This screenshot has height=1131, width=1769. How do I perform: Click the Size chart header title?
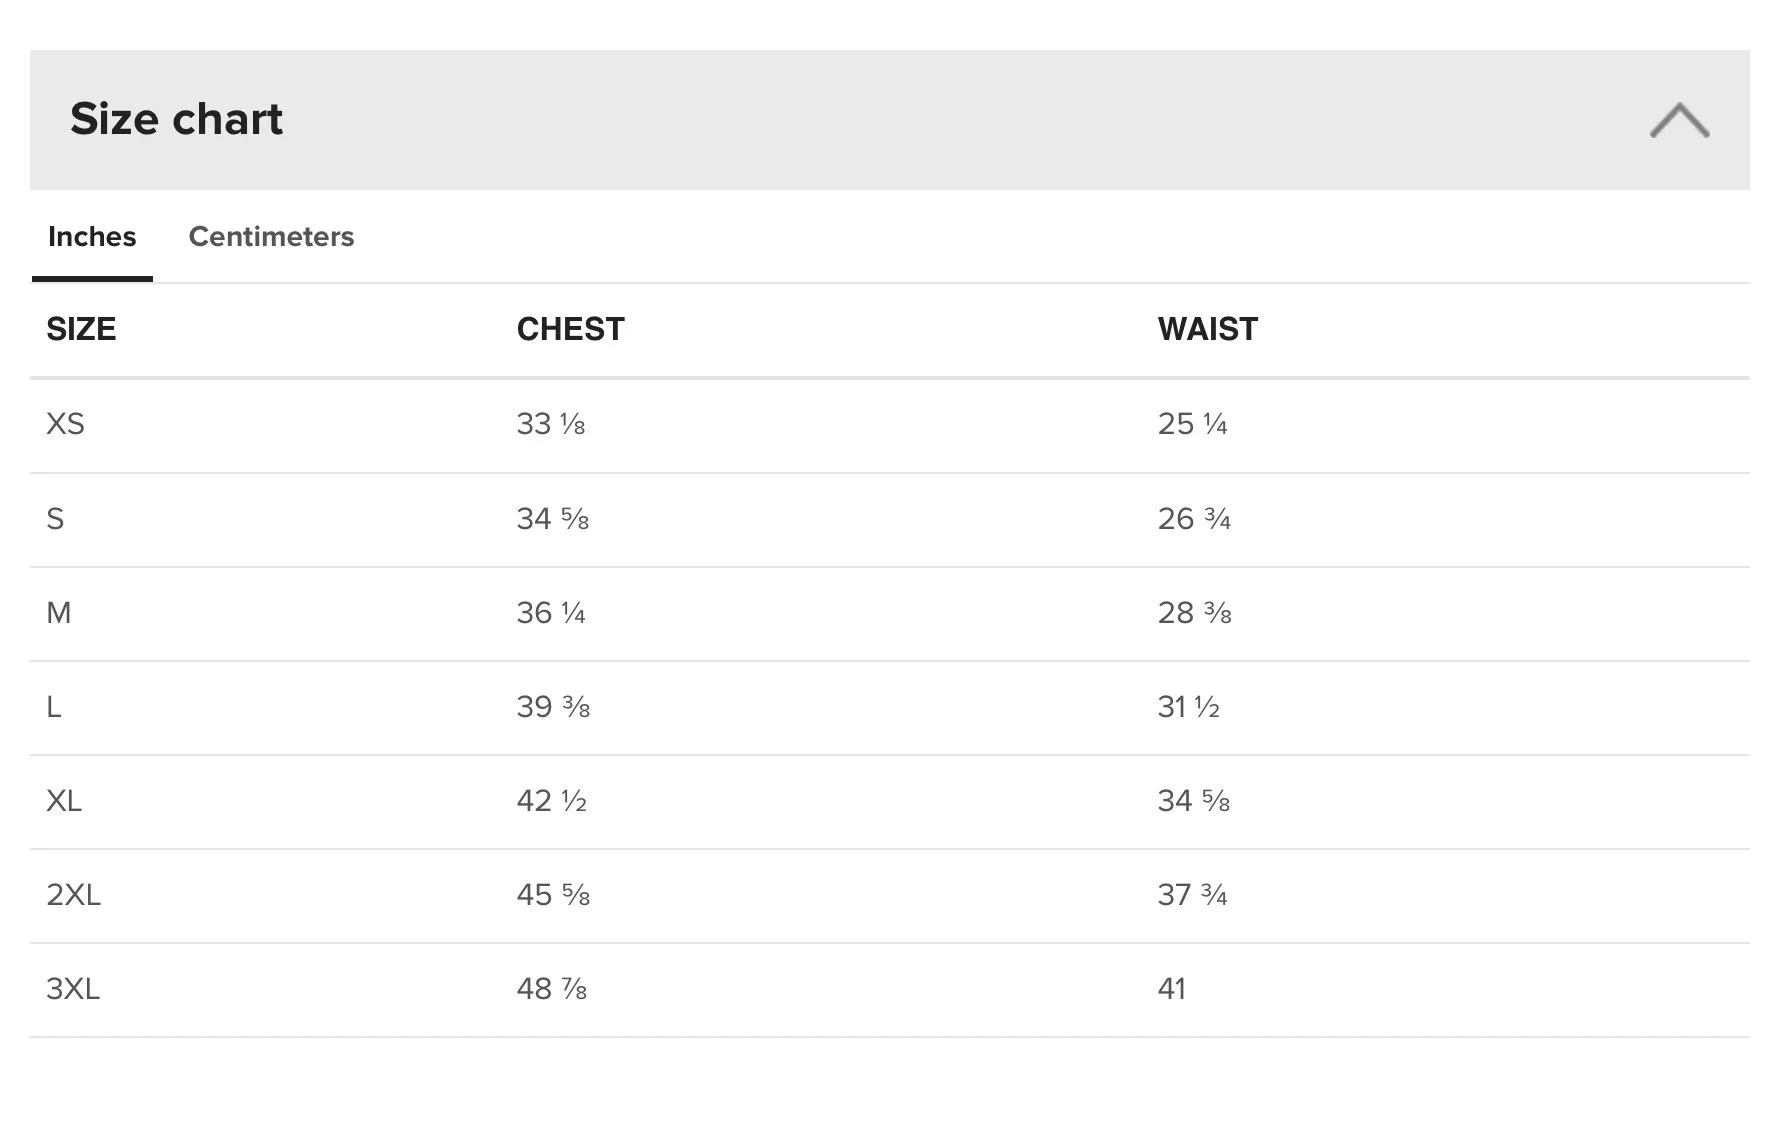click(x=176, y=119)
